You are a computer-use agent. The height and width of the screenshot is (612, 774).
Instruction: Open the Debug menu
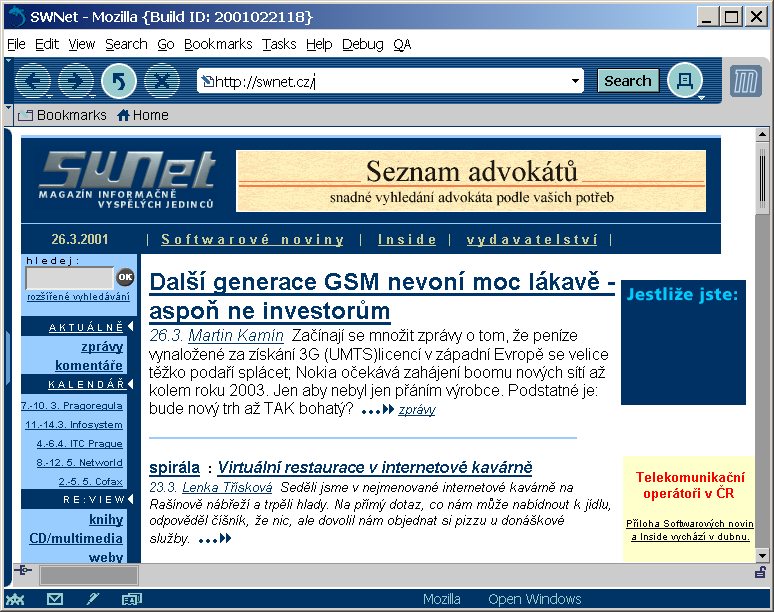pos(363,44)
